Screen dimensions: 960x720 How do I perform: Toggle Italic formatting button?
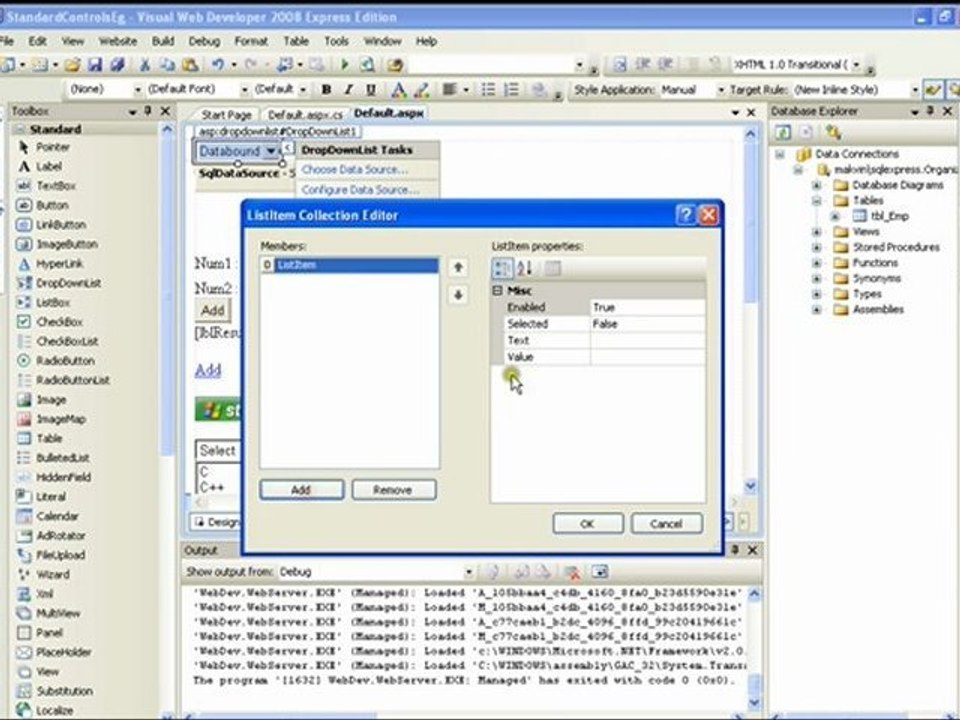tap(348, 89)
